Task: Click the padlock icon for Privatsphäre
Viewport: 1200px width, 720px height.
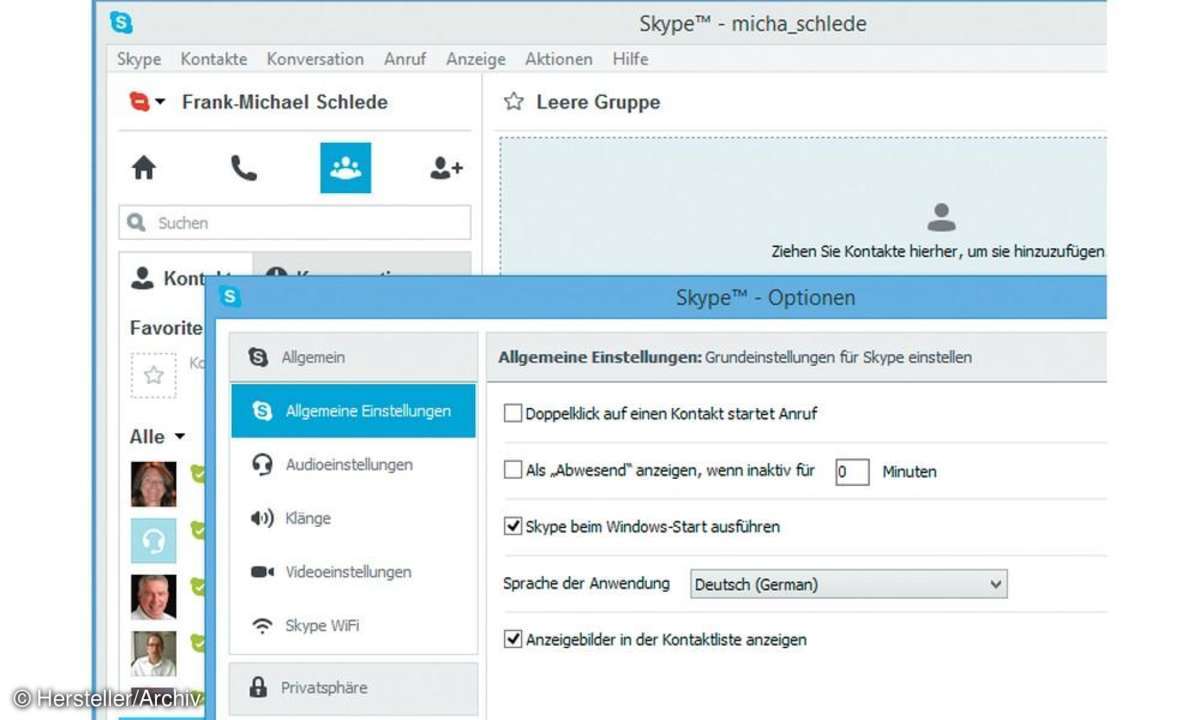Action: click(259, 687)
